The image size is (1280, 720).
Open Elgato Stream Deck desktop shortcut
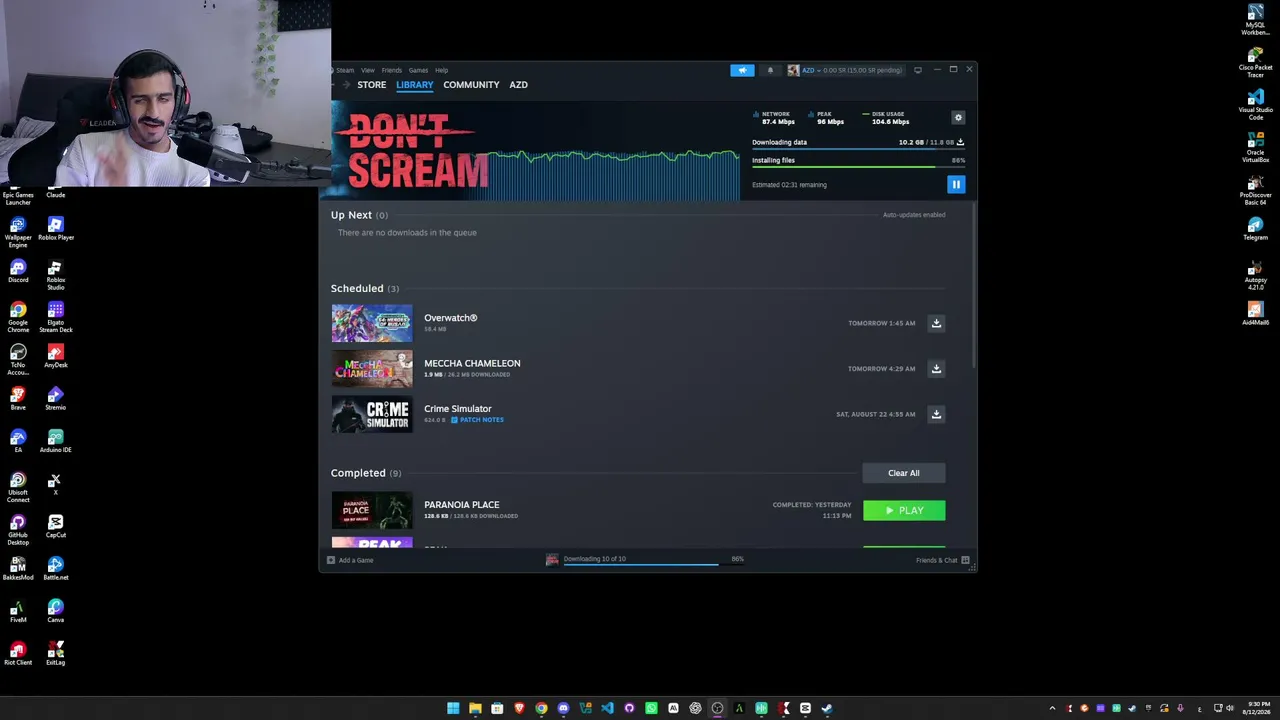click(x=55, y=314)
